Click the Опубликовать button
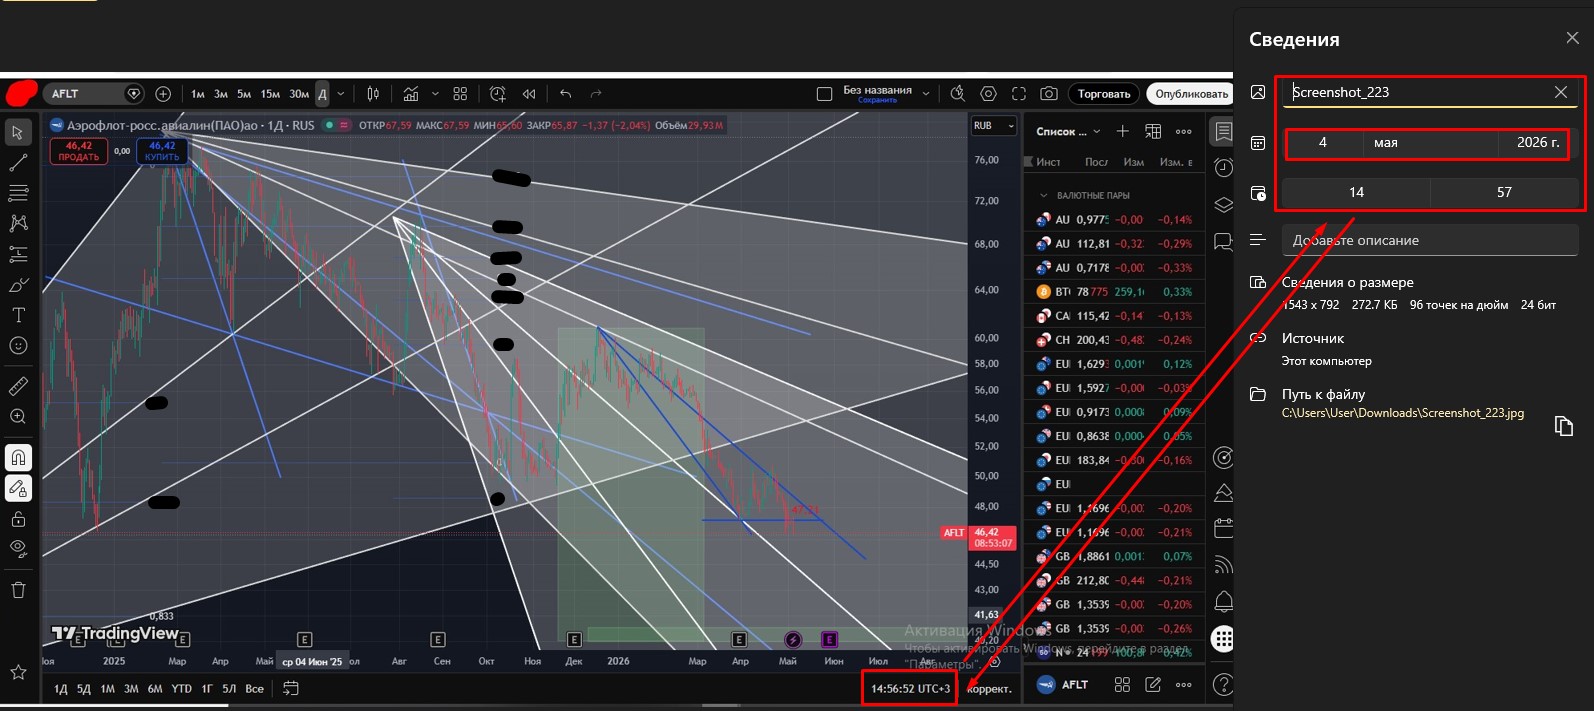The height and width of the screenshot is (711, 1594). point(1190,94)
